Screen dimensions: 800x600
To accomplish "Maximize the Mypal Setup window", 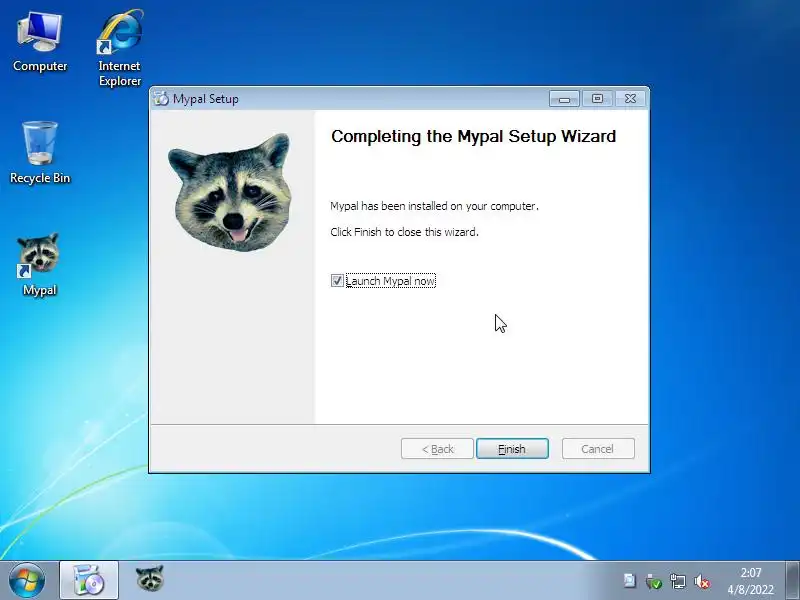I will (597, 98).
